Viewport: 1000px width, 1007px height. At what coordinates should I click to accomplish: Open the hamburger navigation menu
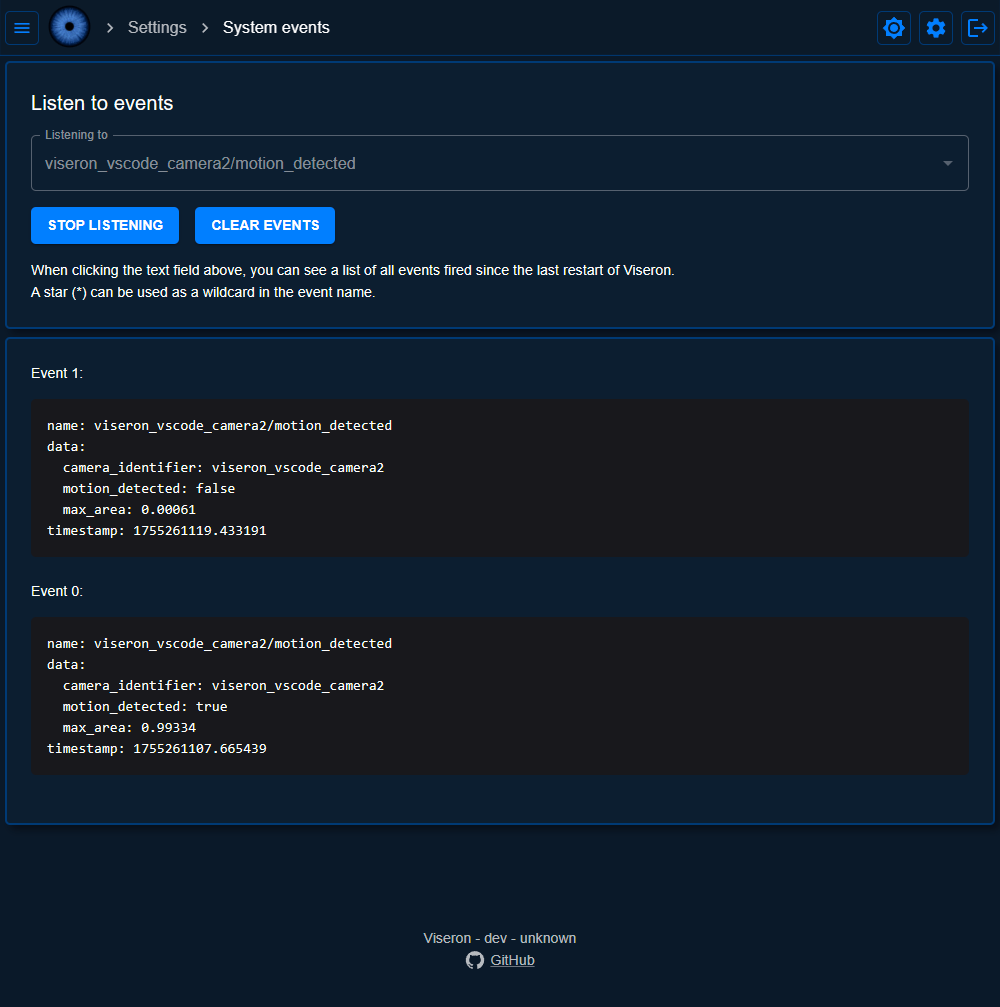(x=22, y=28)
